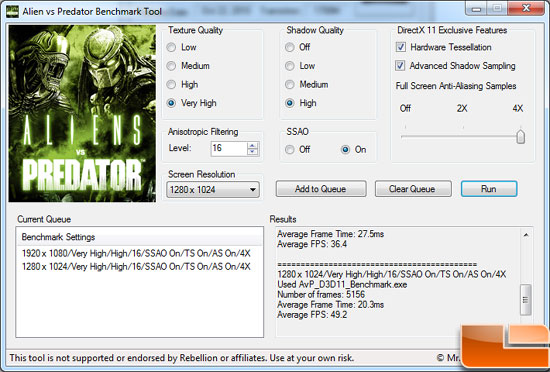Click the Benchmark Settings column header

point(140,237)
